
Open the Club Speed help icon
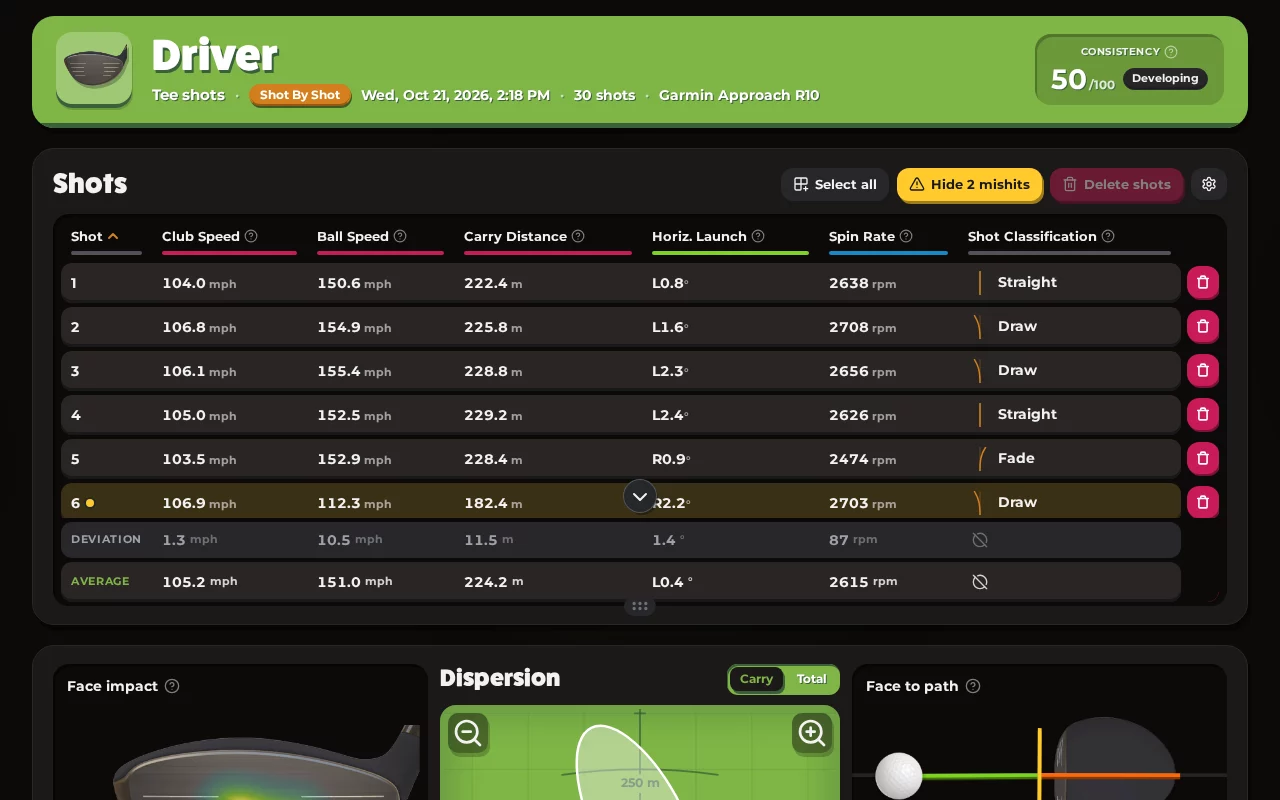pyautogui.click(x=251, y=236)
